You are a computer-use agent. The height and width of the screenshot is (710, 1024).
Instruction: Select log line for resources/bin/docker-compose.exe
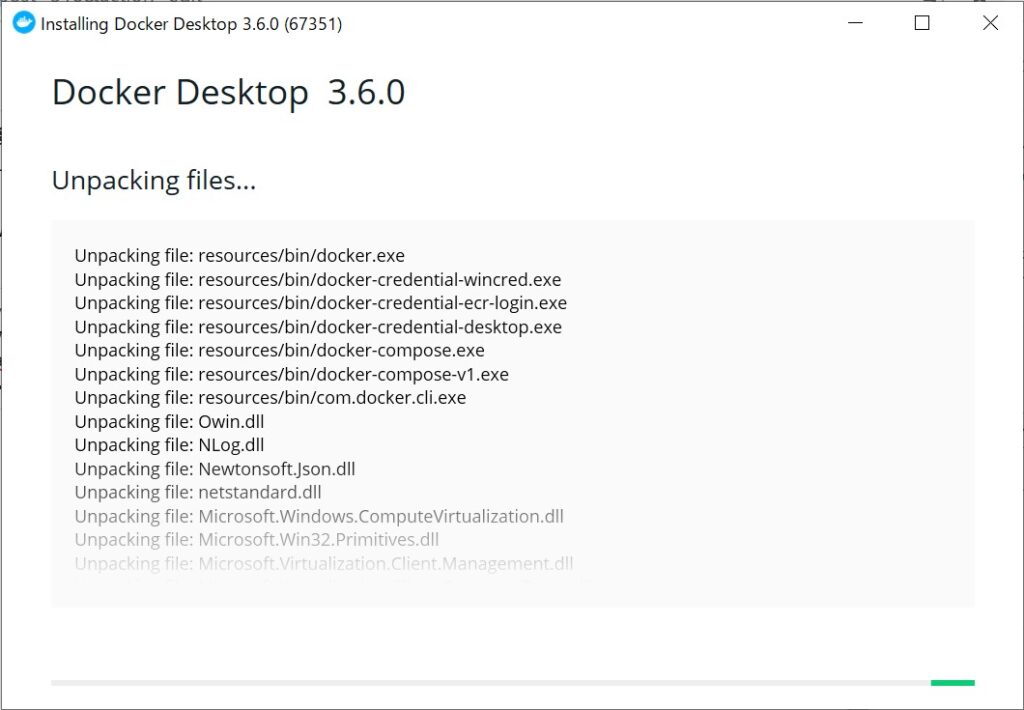point(280,350)
